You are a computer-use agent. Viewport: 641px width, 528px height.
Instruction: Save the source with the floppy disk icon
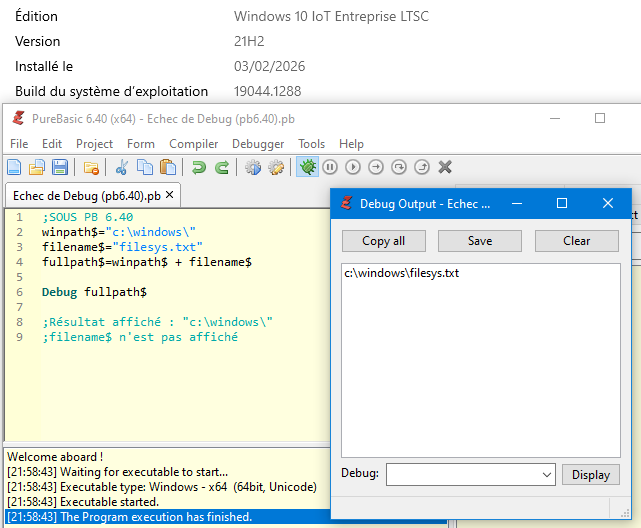pos(60,168)
